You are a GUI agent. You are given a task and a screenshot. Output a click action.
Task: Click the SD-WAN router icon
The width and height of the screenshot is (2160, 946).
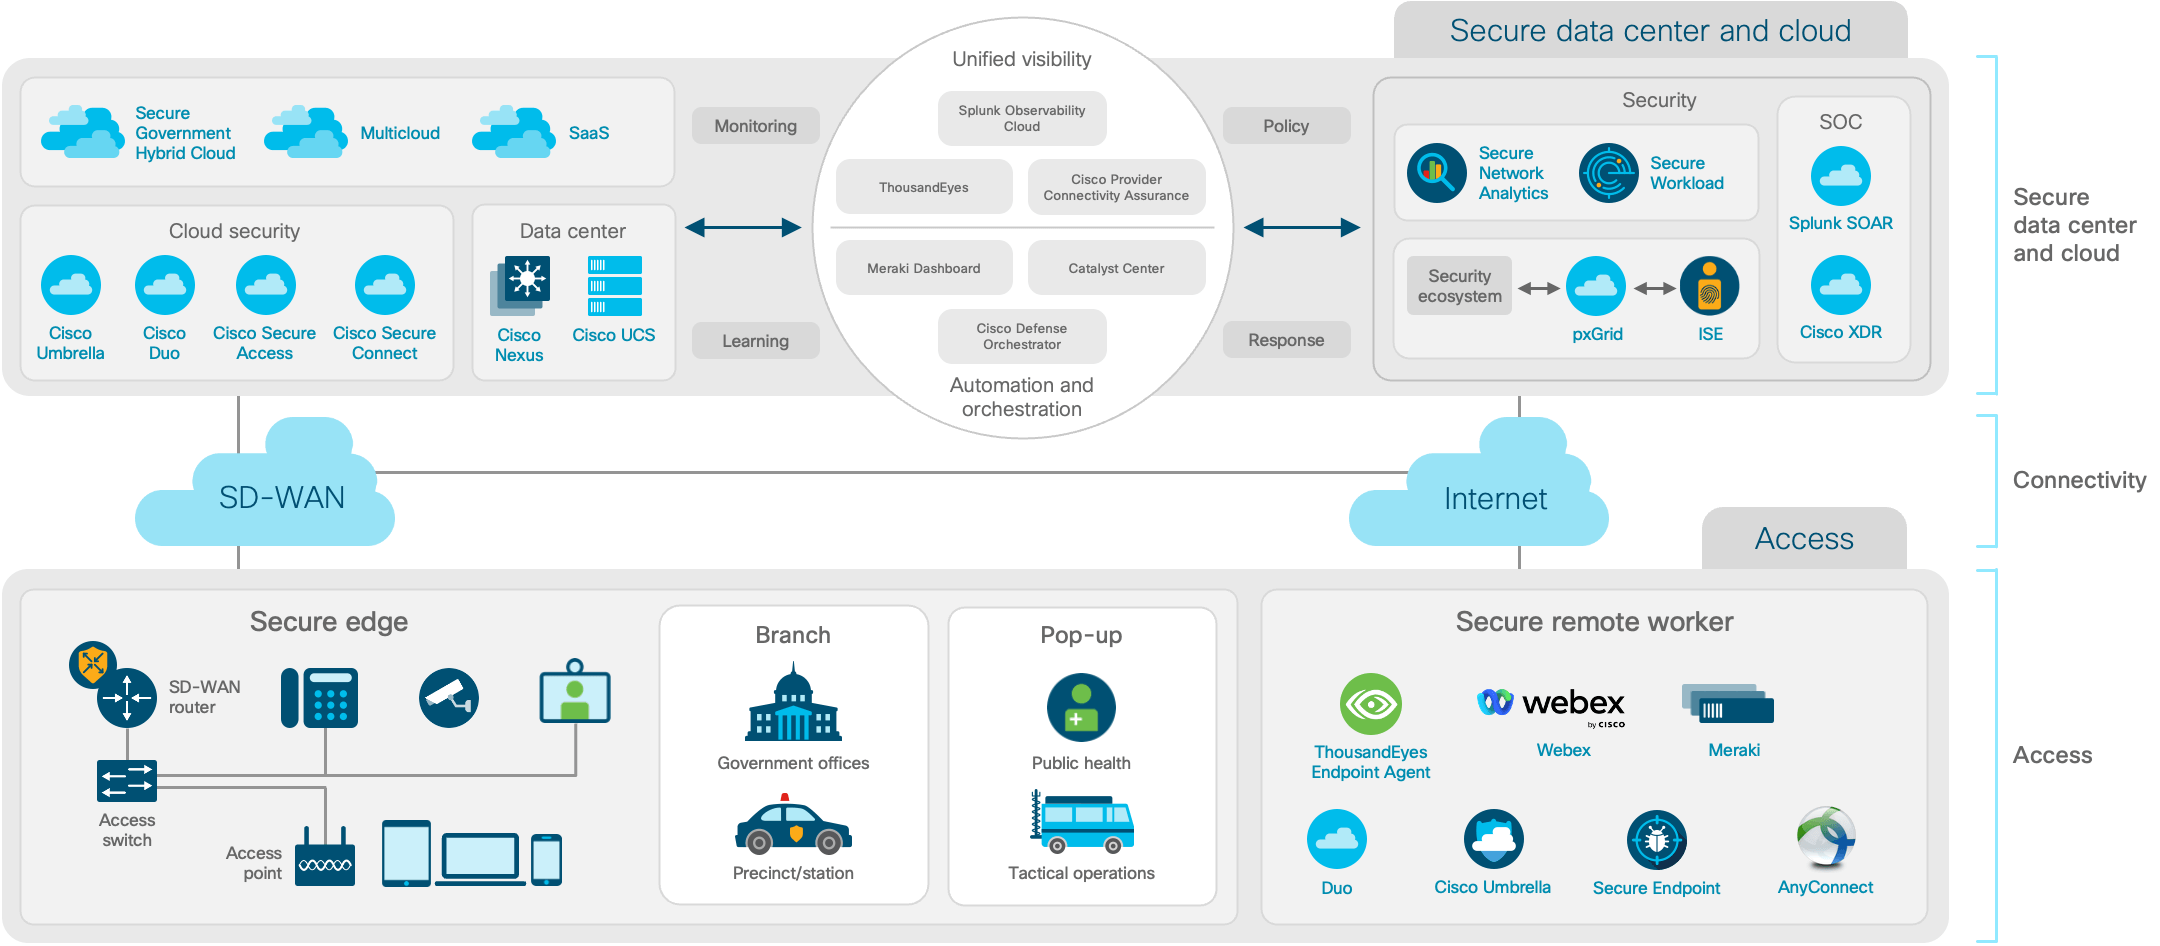point(127,697)
